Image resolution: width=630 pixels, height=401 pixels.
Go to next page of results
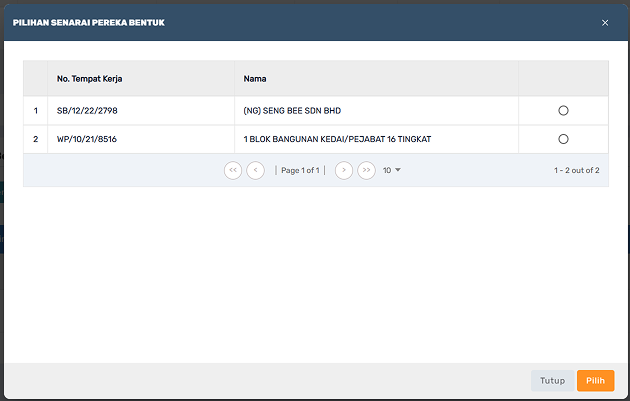click(x=344, y=170)
